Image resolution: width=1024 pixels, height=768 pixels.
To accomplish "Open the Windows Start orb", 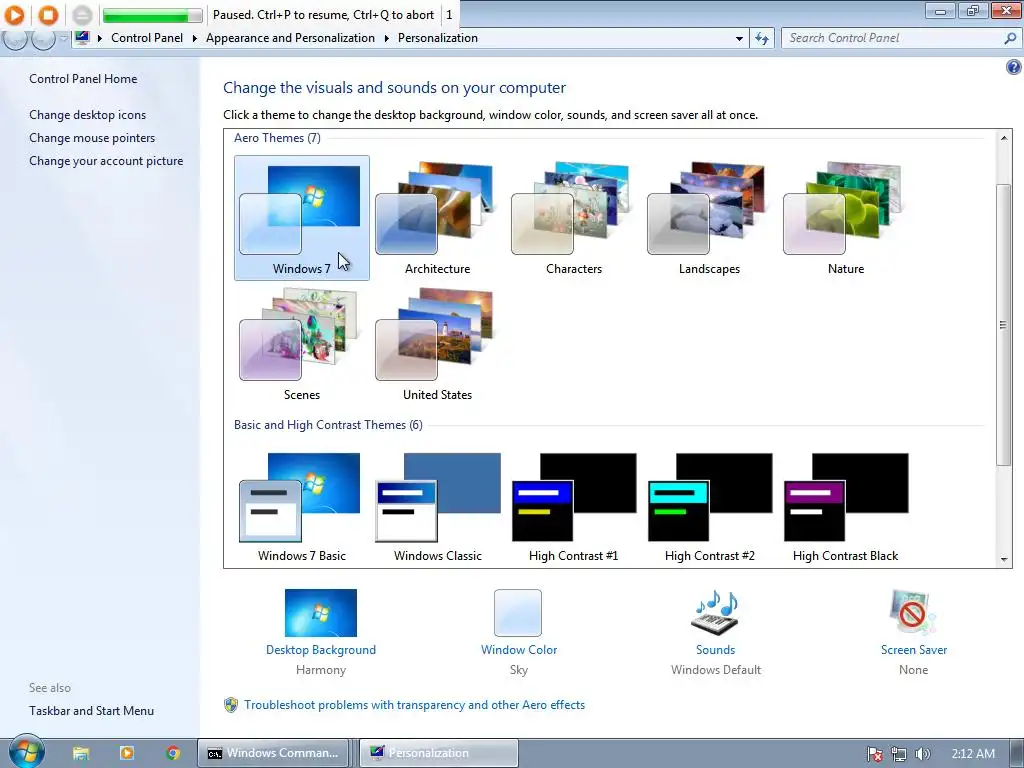I will click(26, 752).
